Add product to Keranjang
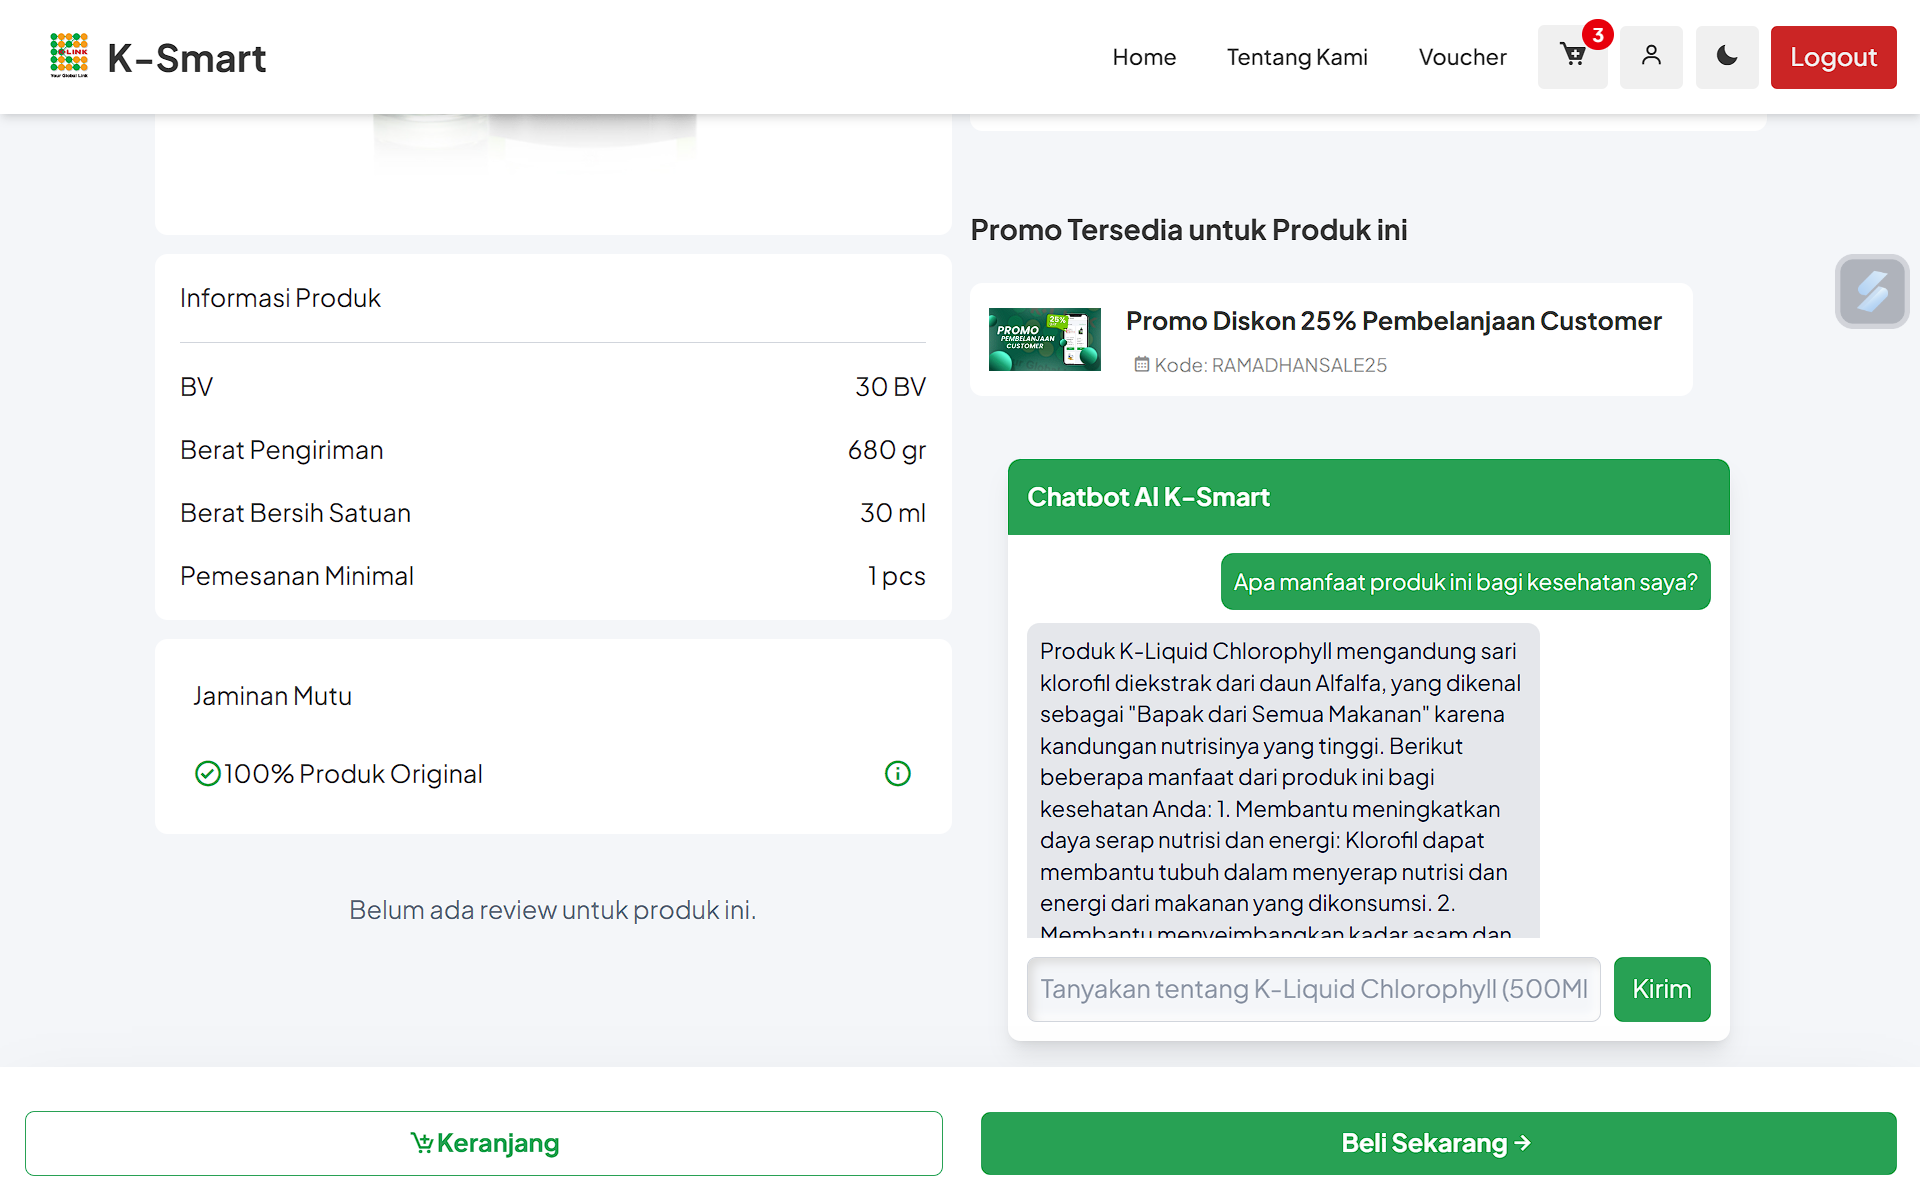This screenshot has width=1920, height=1200. [484, 1143]
